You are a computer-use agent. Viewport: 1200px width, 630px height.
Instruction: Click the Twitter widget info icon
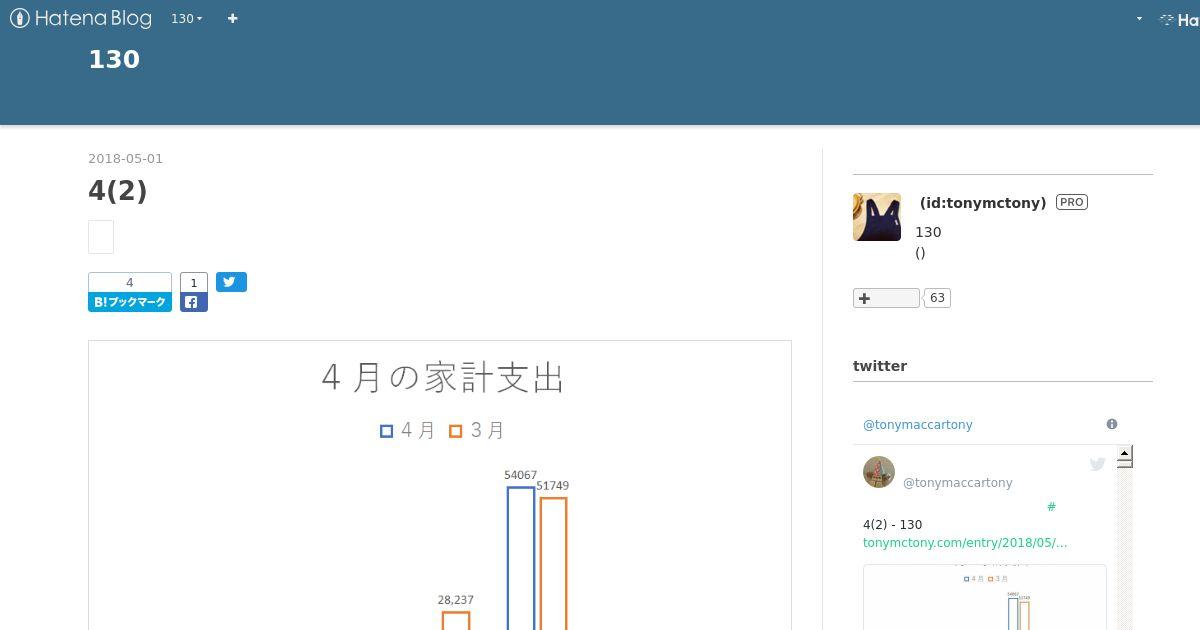[1112, 424]
